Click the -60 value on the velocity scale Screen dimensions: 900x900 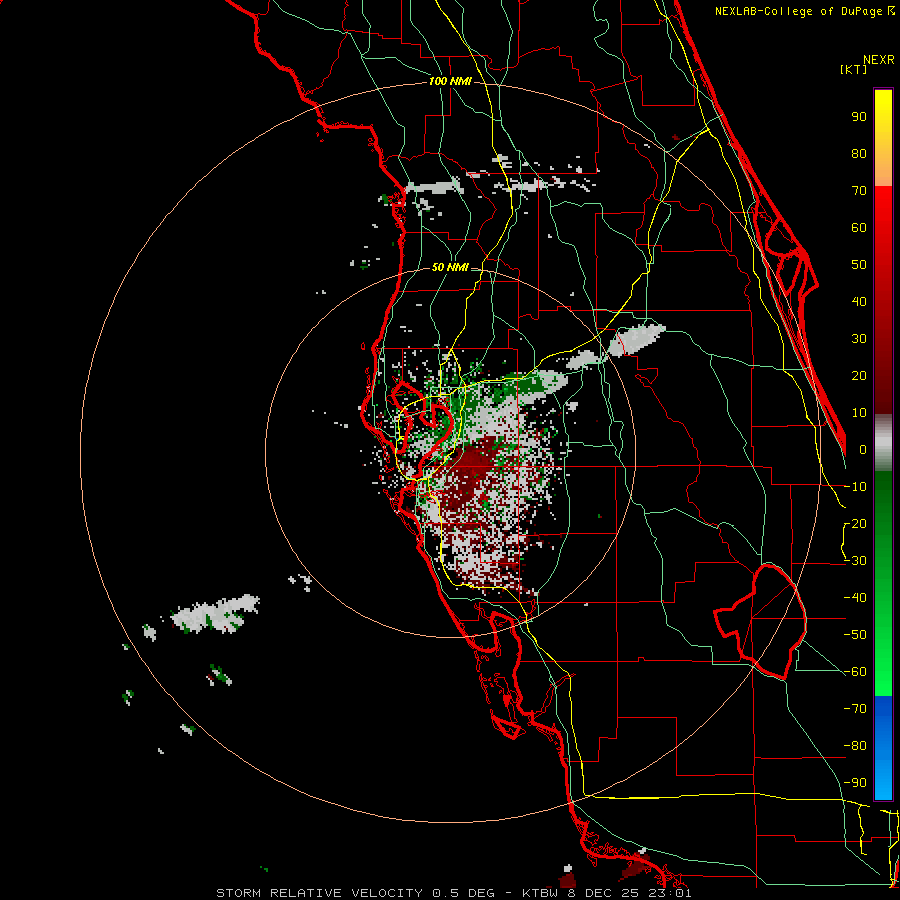pyautogui.click(x=855, y=672)
